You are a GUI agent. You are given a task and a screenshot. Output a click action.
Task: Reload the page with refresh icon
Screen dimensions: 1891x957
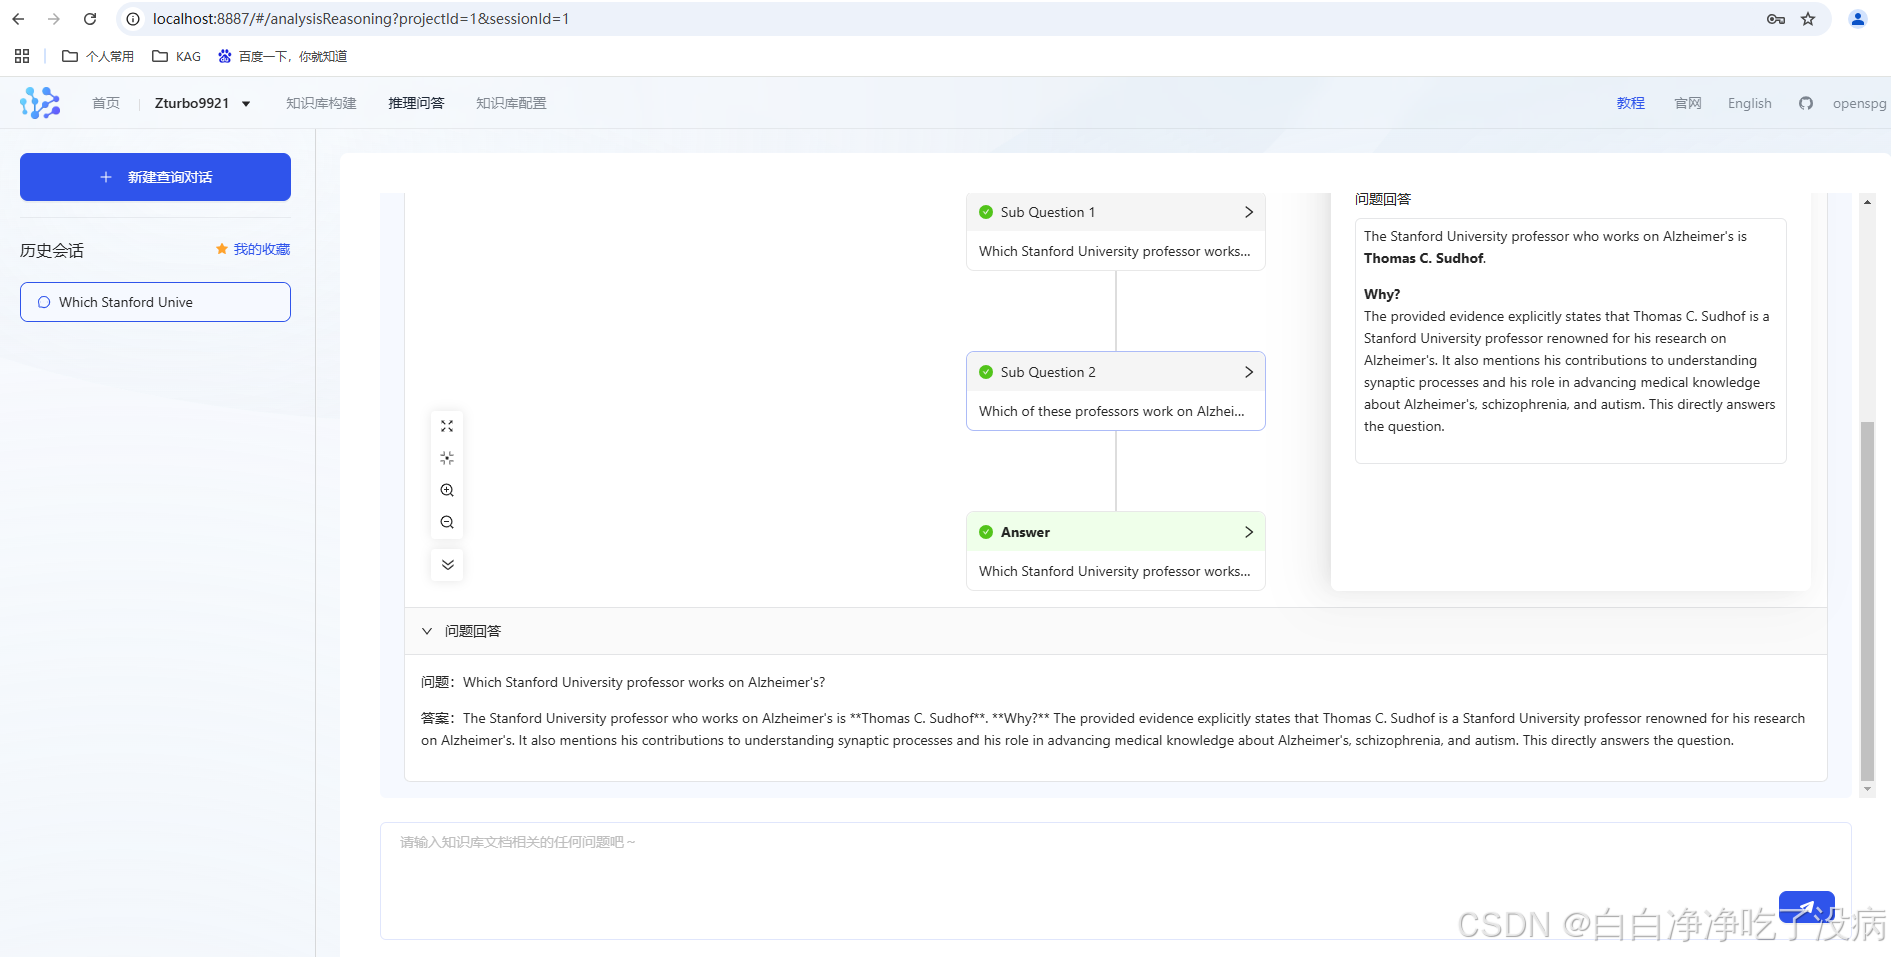coord(90,19)
